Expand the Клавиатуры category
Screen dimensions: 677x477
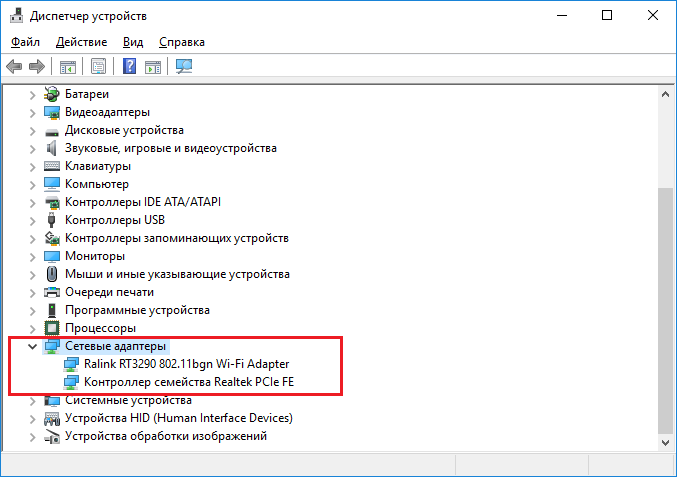tap(32, 167)
